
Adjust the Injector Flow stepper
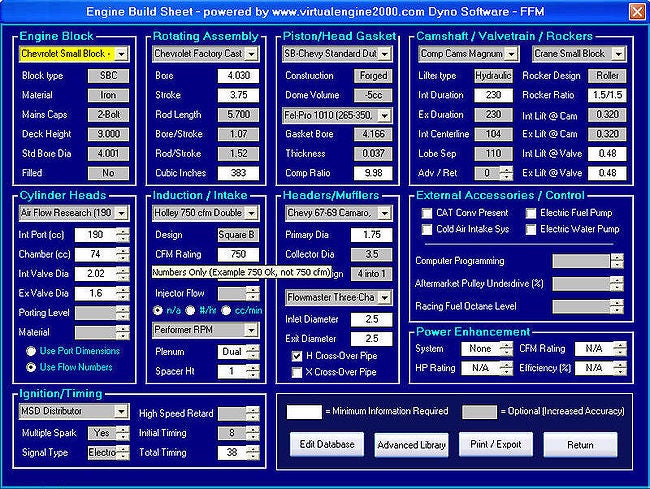[x=252, y=293]
